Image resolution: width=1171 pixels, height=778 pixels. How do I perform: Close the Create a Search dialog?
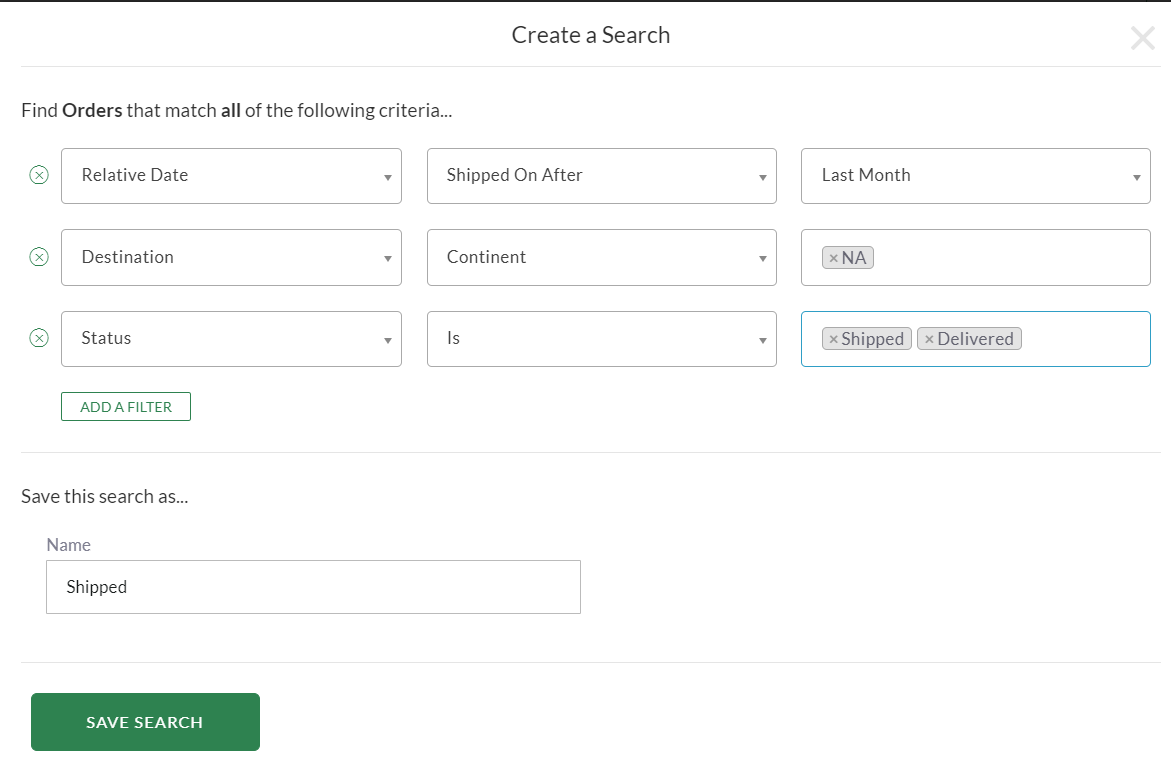tap(1142, 38)
